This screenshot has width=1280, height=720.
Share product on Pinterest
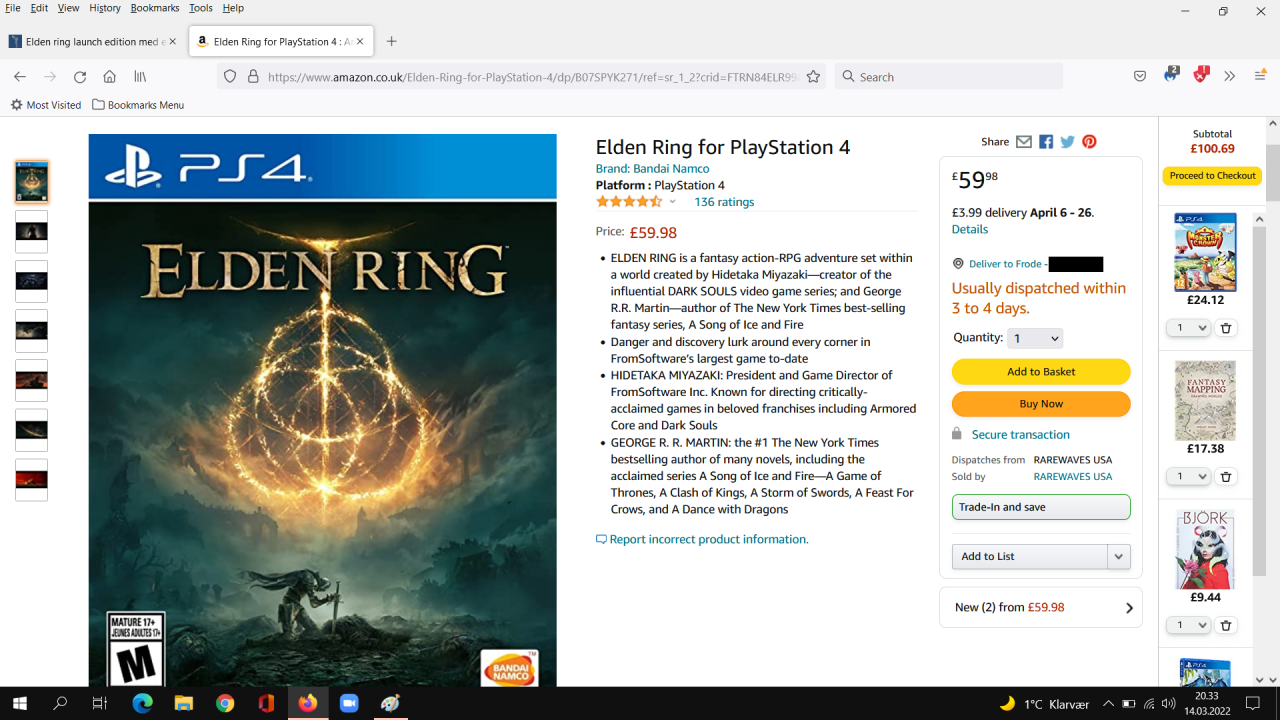[1089, 142]
